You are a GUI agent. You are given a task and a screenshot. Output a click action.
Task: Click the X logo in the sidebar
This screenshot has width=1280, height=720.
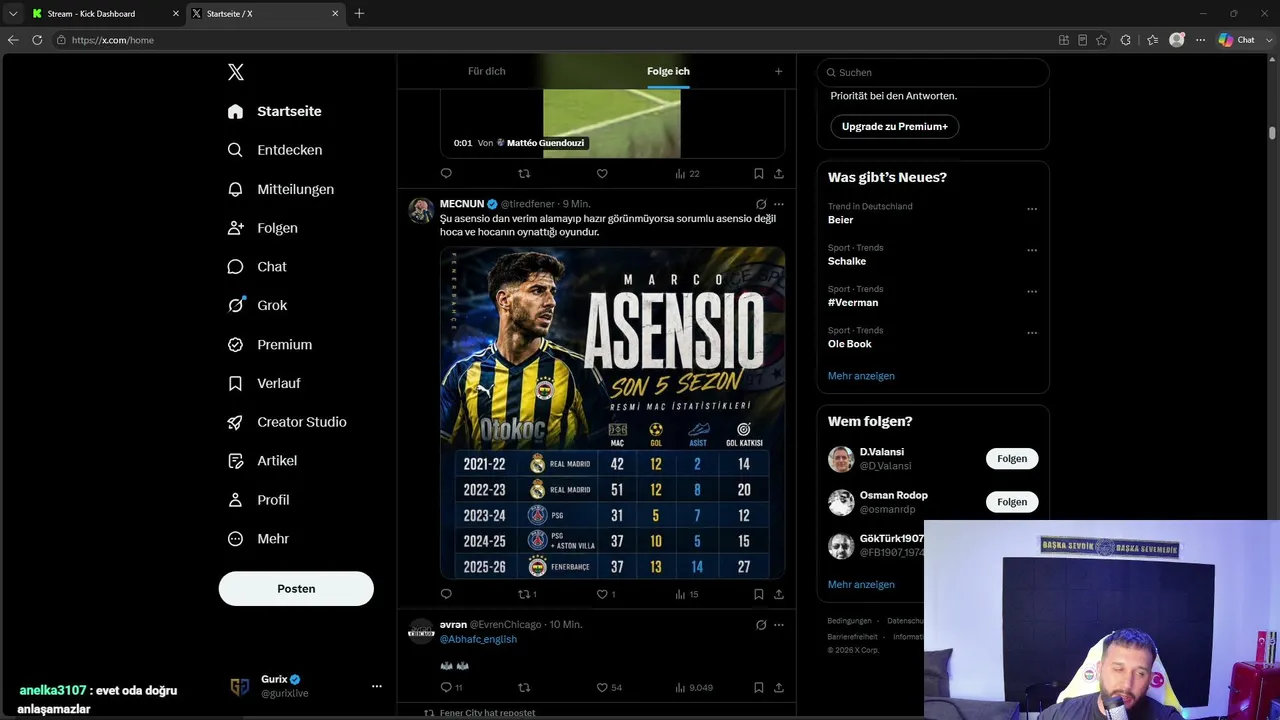tap(236, 72)
